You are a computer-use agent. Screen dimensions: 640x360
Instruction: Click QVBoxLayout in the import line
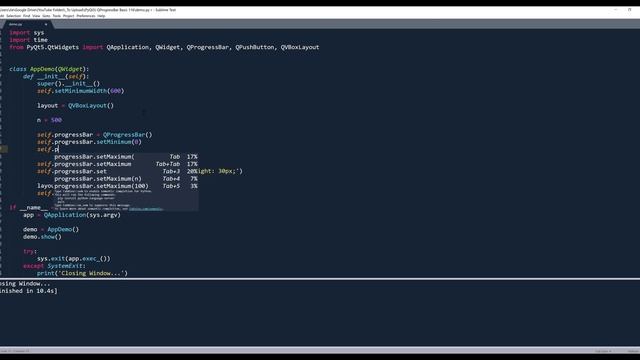tap(300, 47)
